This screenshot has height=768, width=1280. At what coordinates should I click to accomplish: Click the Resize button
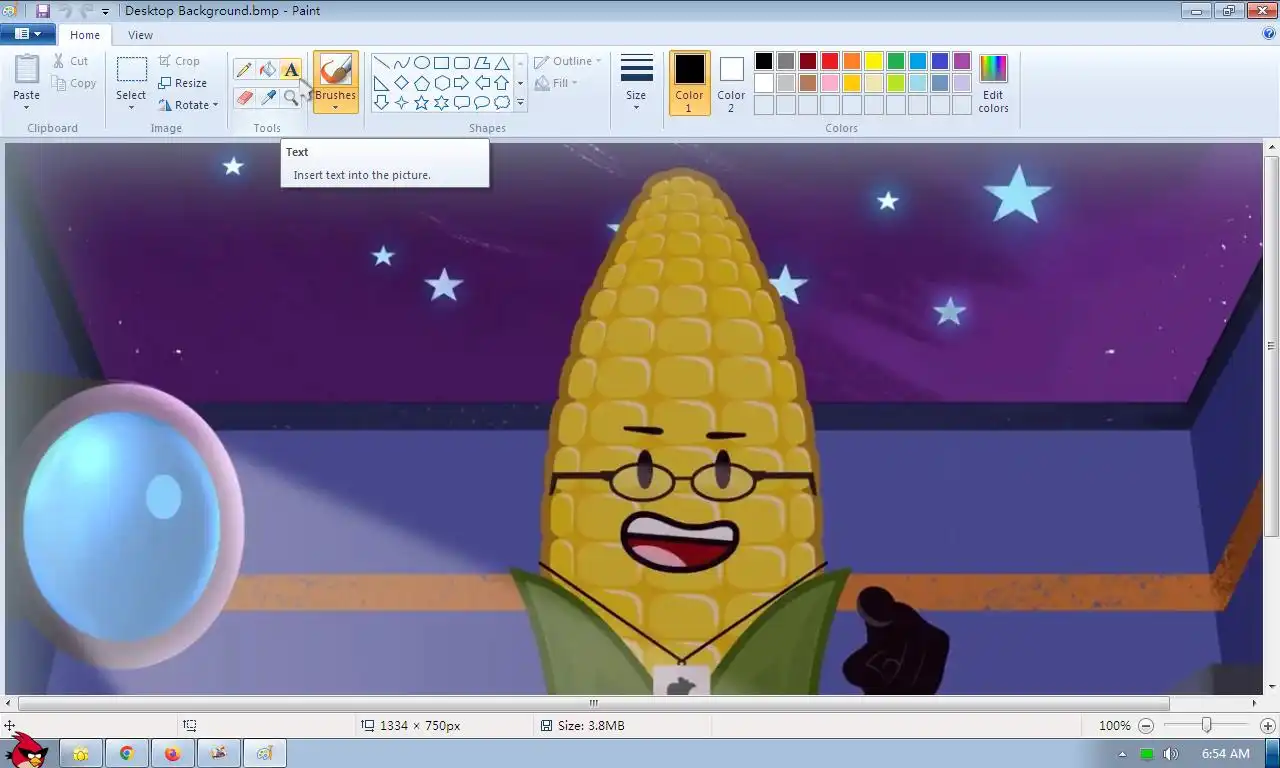pos(183,83)
